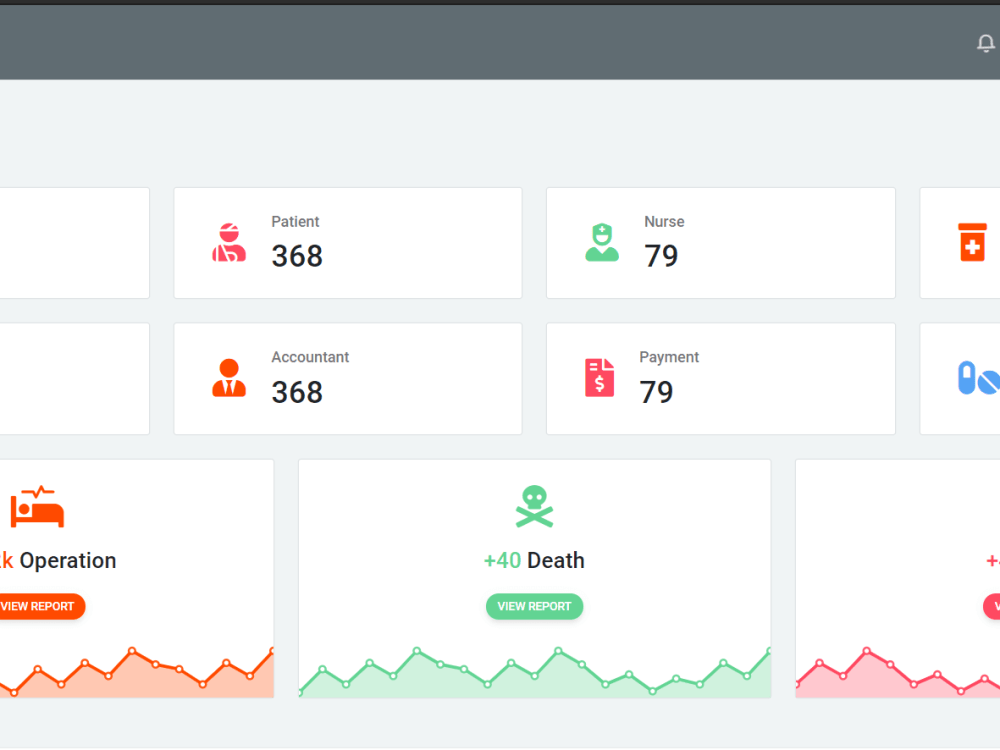Click the Accountant count 368
The width and height of the screenshot is (1000, 750).
(x=297, y=392)
